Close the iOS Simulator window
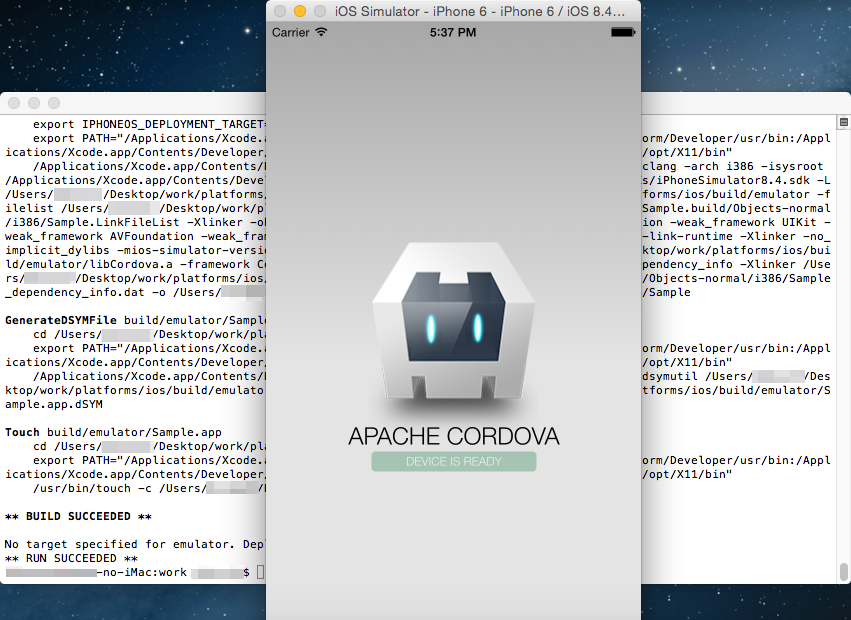 point(280,11)
